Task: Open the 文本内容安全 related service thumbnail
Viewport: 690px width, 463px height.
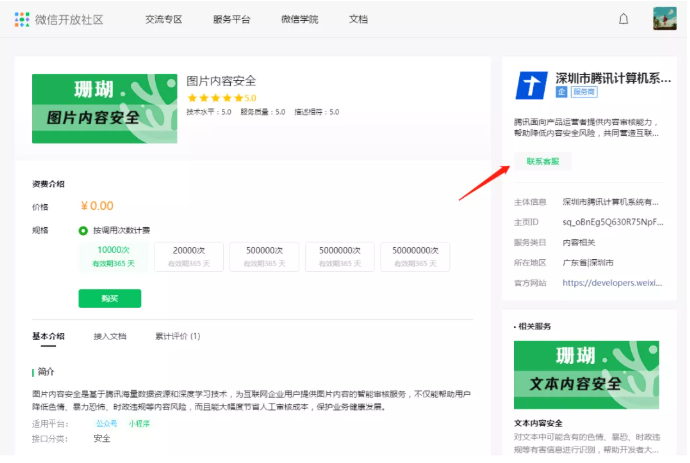Action: coord(587,375)
